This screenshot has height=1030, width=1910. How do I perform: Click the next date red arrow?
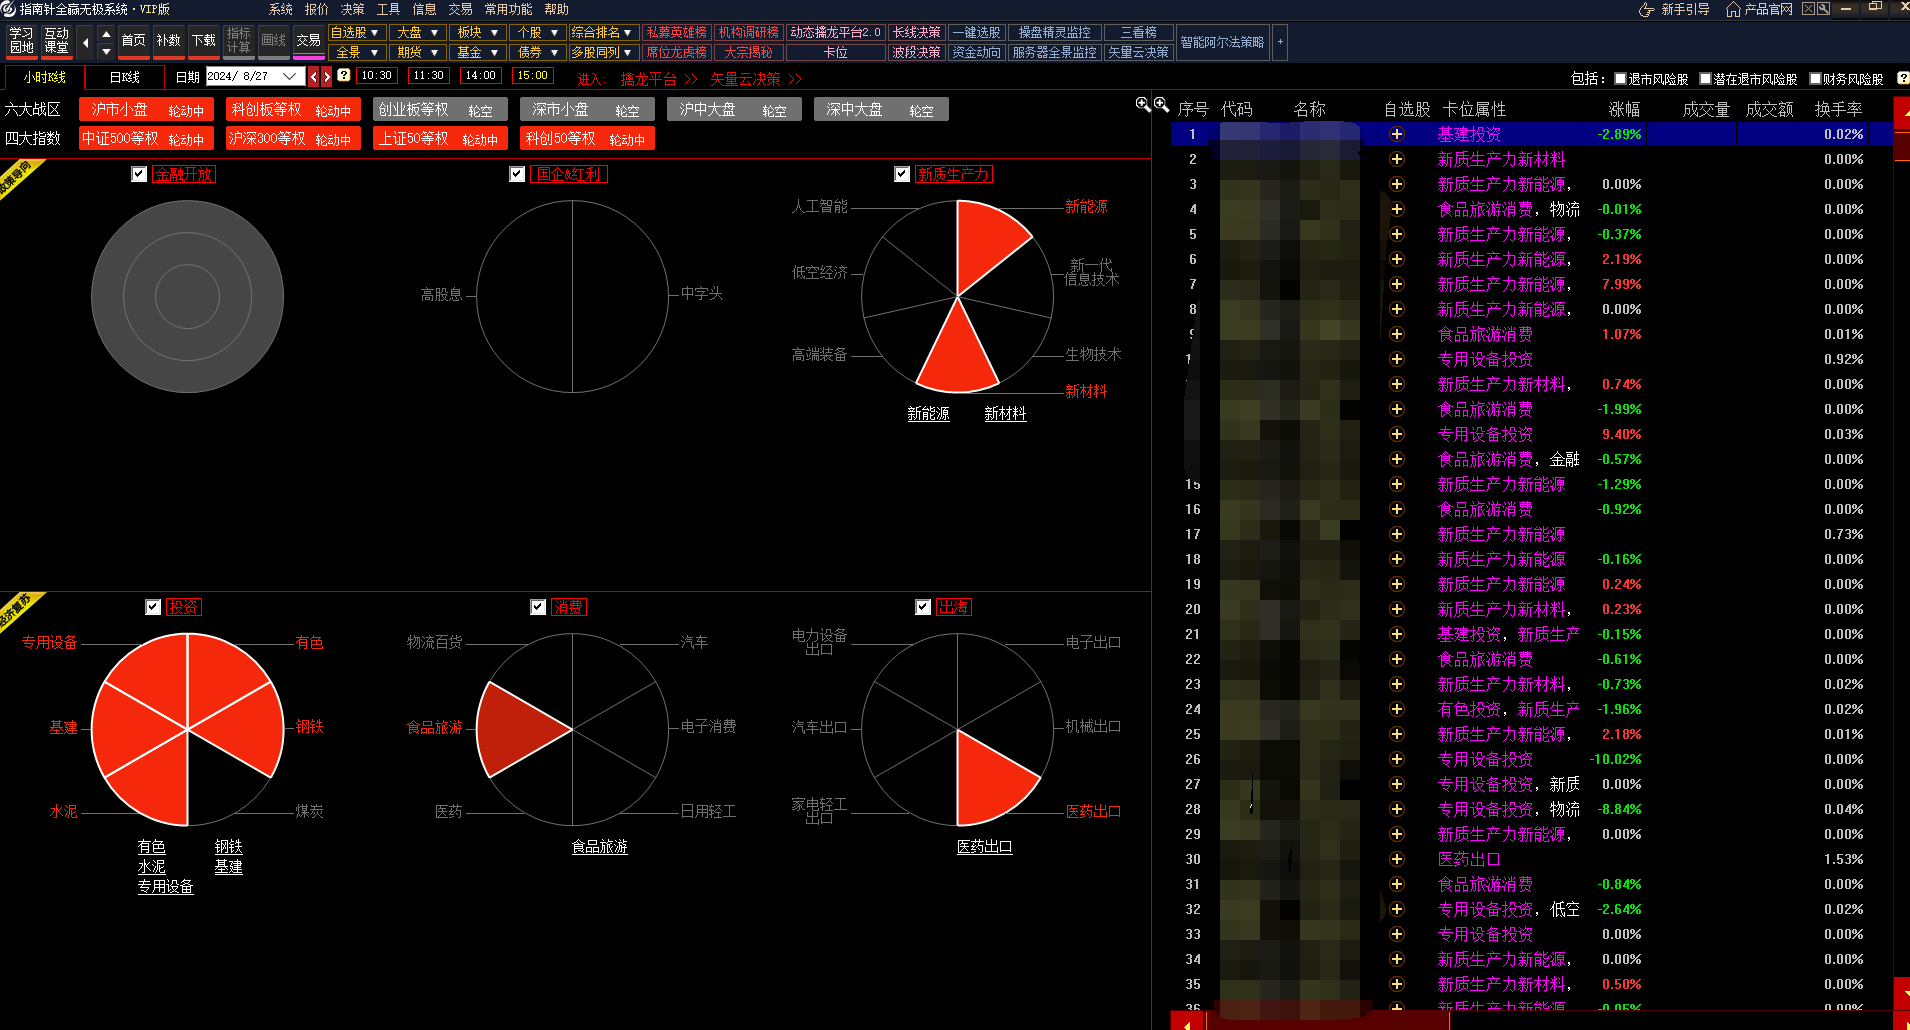coord(327,77)
